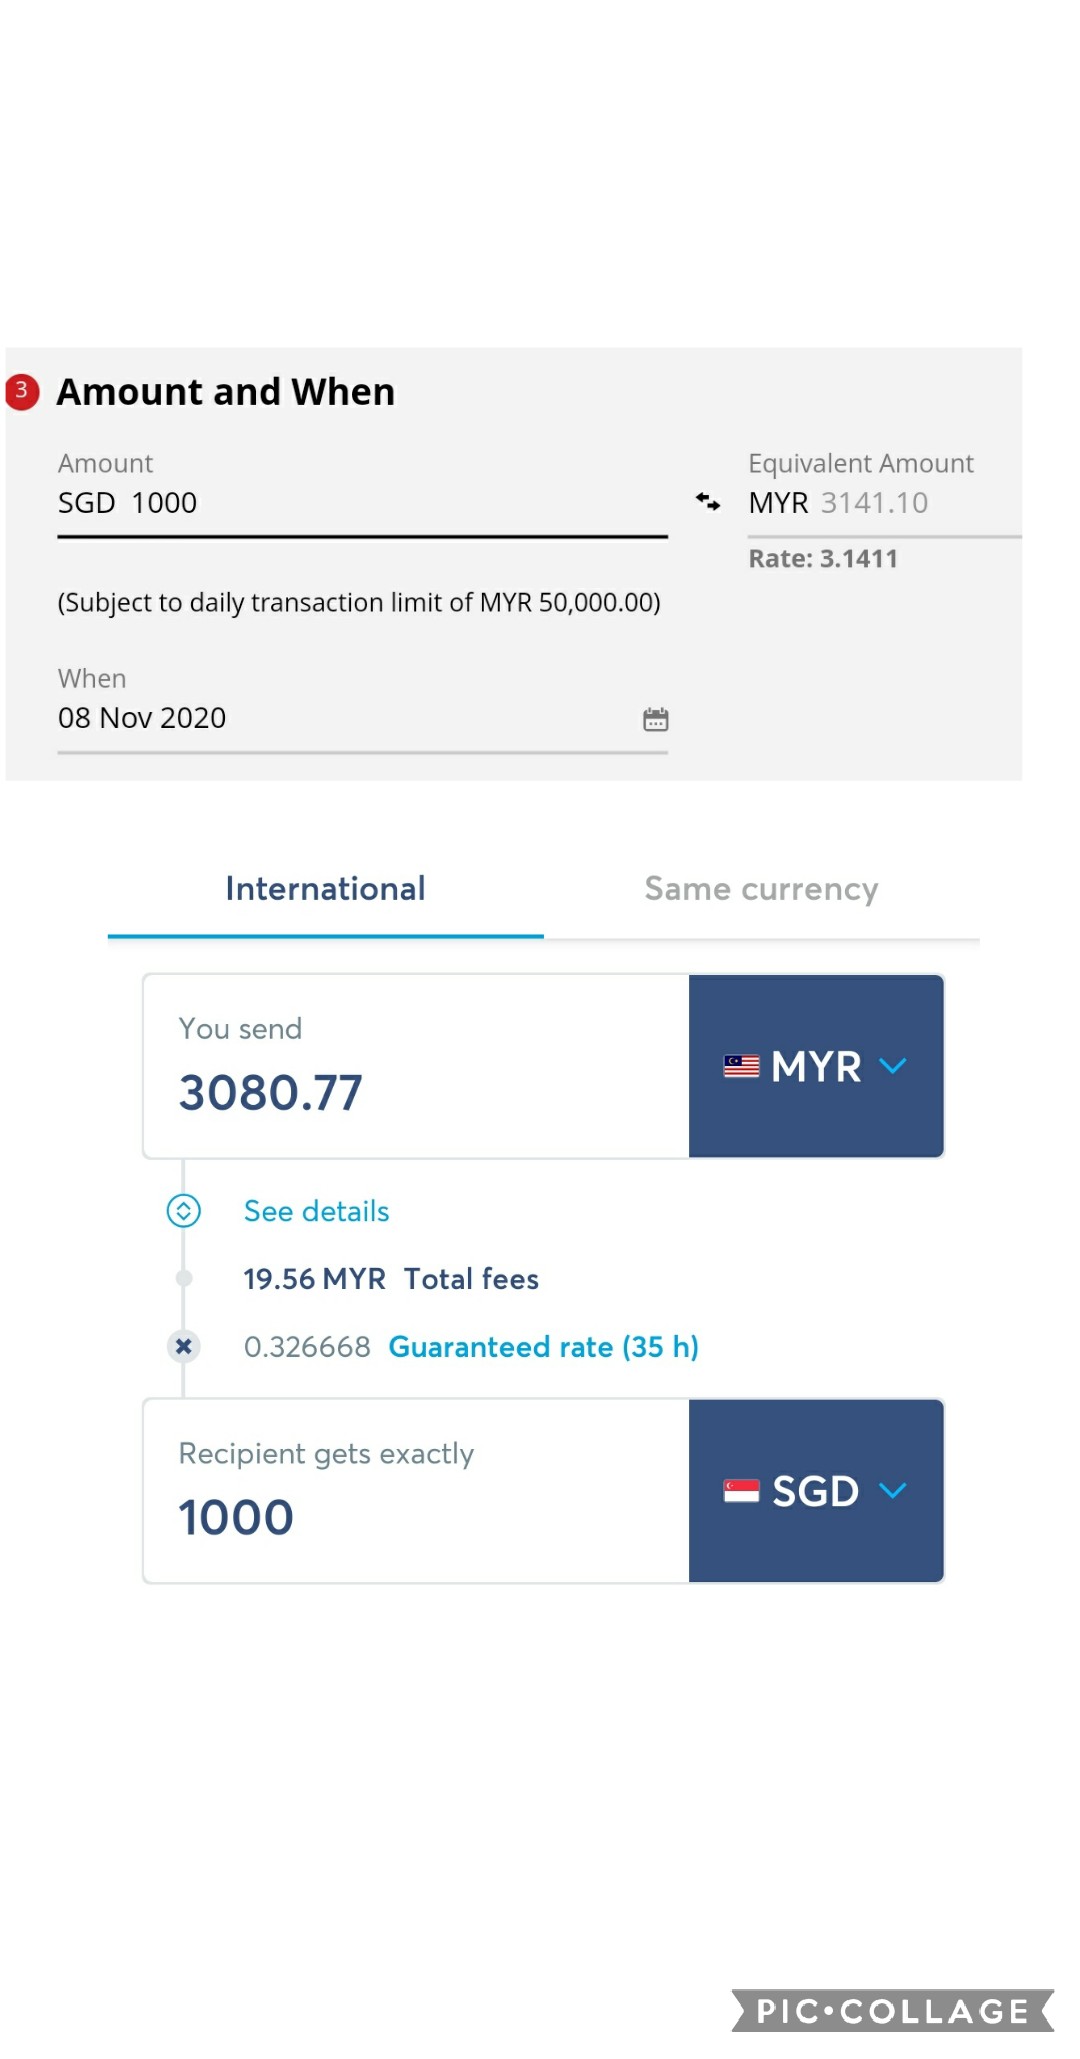The width and height of the screenshot is (1080, 2059).
Task: Expand the MYR selector chevron arrow
Action: [x=892, y=1066]
